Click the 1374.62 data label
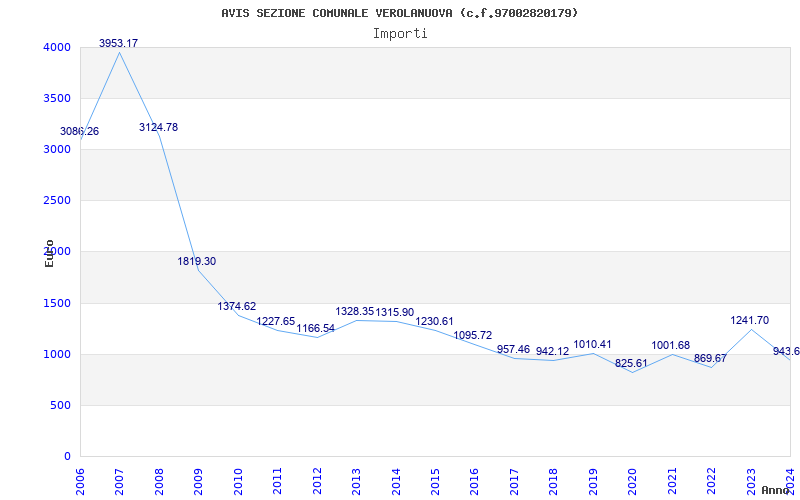This screenshot has height=500, width=800. 237,306
